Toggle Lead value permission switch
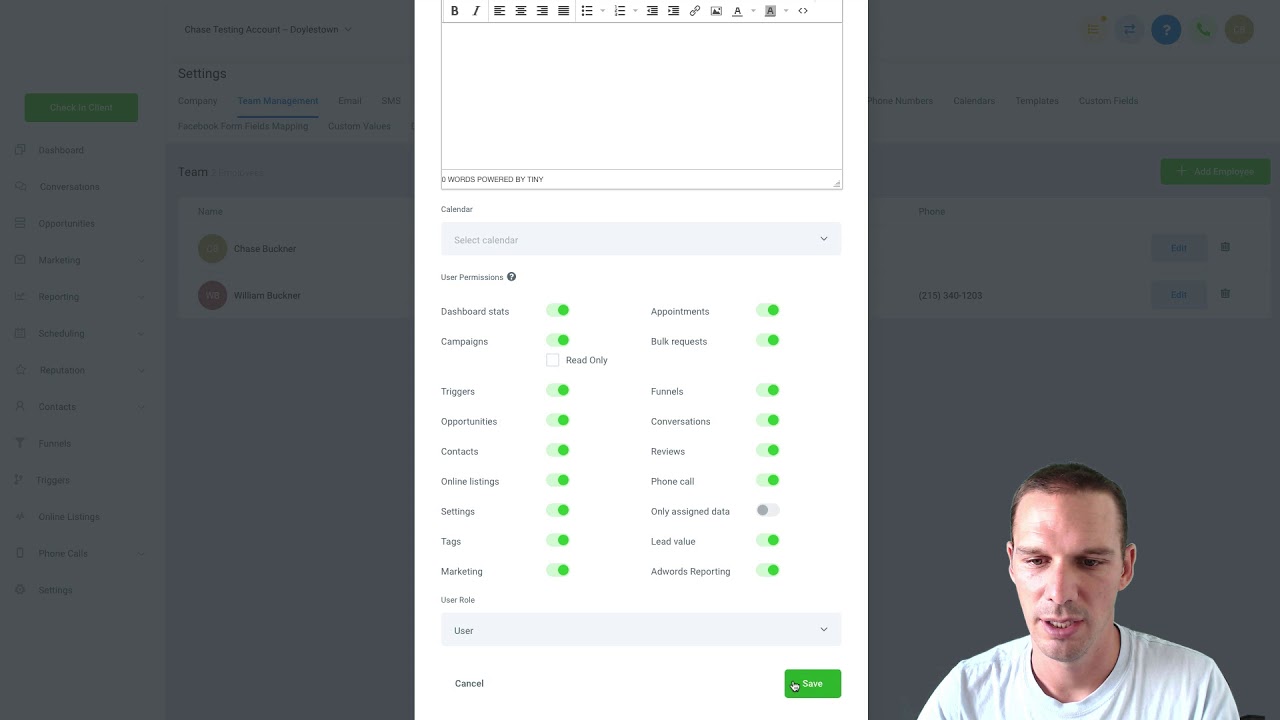This screenshot has width=1280, height=720. tap(768, 541)
